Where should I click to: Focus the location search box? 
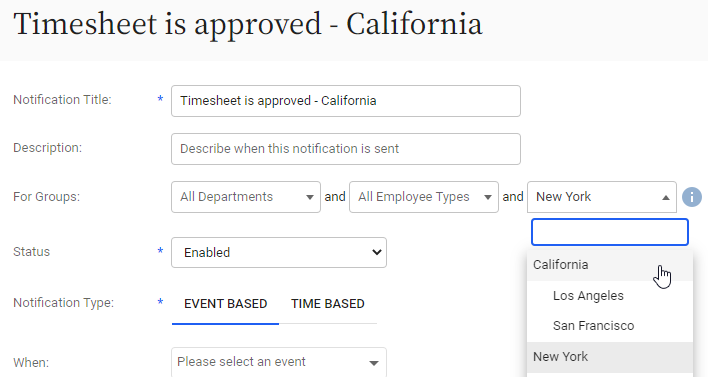pyautogui.click(x=610, y=232)
